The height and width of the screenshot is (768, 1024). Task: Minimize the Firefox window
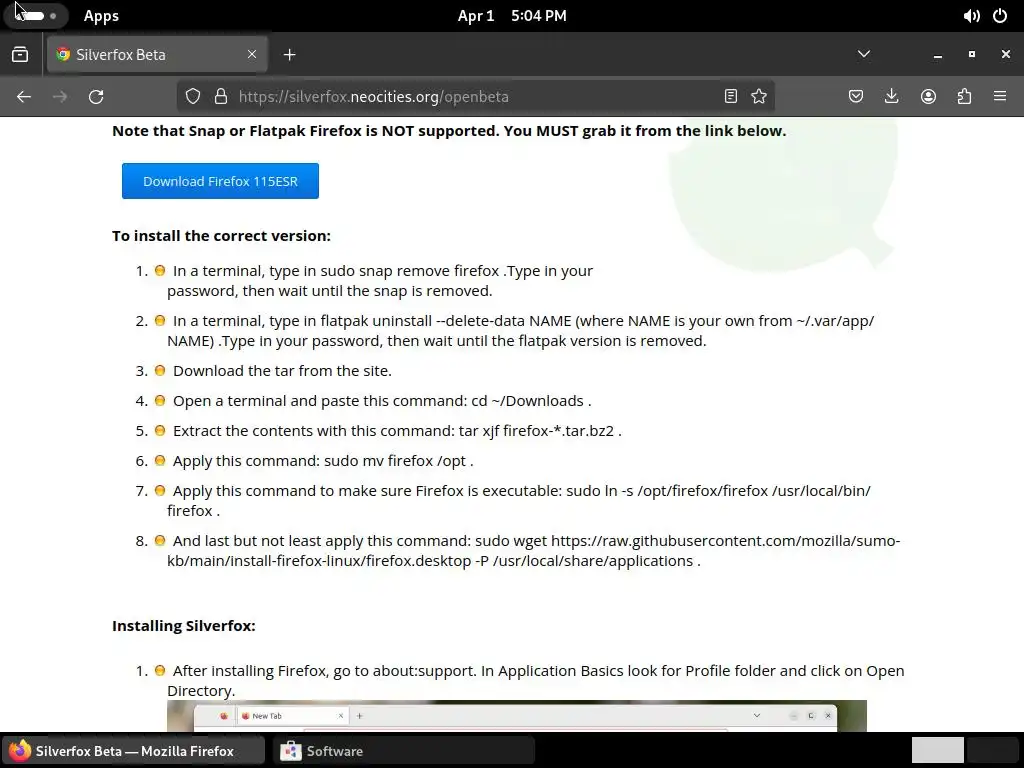pyautogui.click(x=938, y=54)
